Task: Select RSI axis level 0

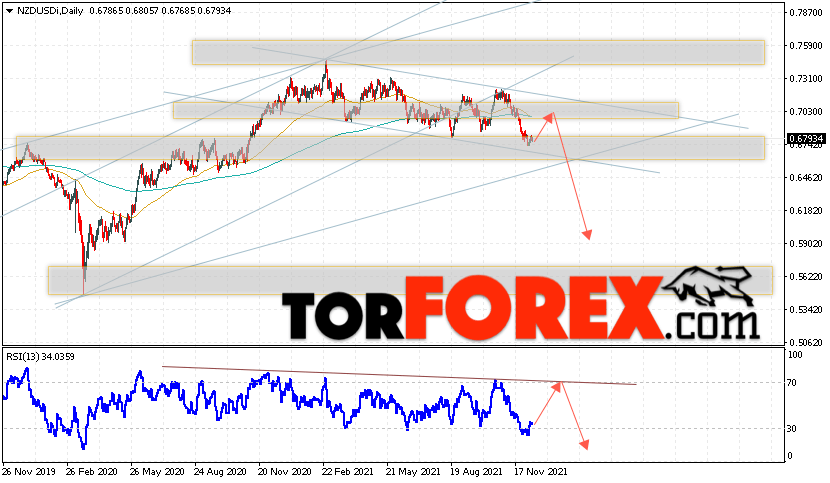Action: [x=790, y=455]
